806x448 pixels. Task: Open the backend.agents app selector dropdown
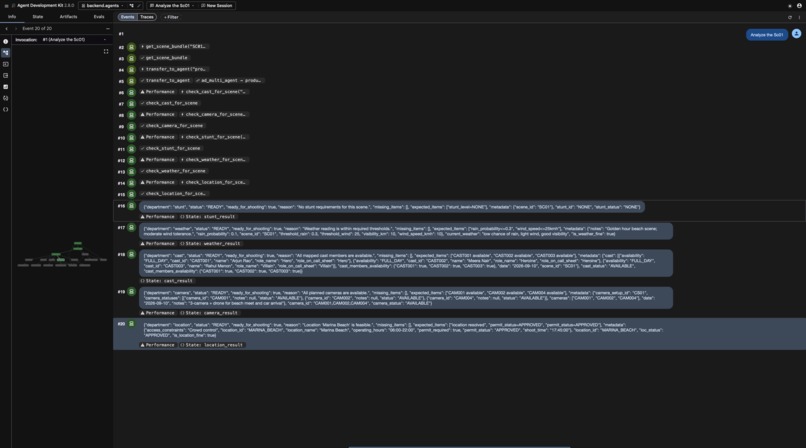[102, 6]
